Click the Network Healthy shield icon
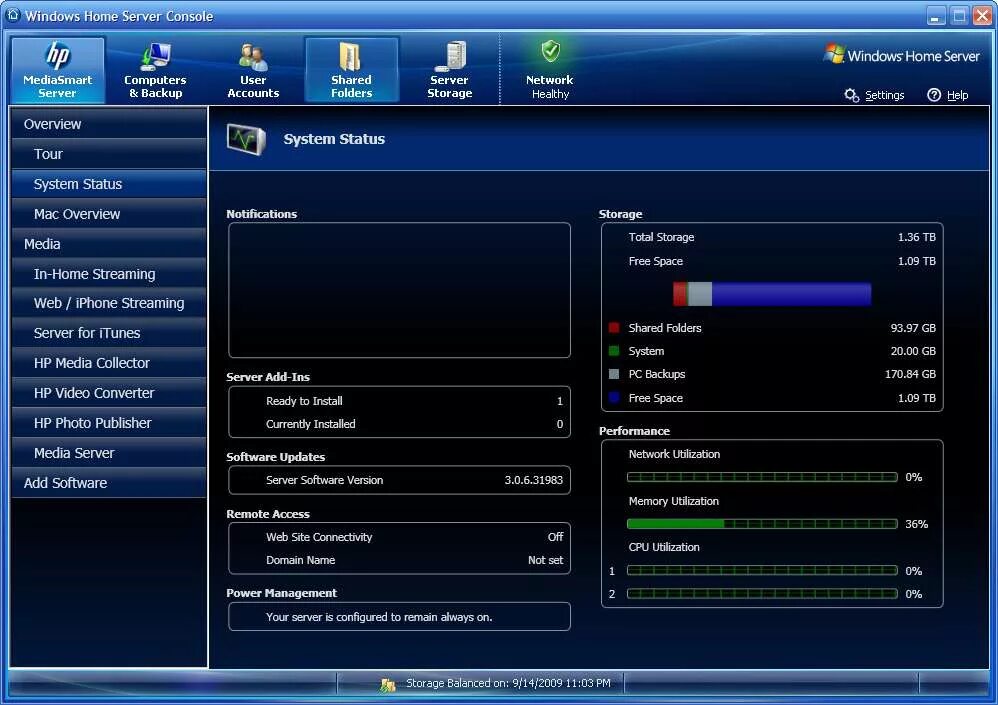 click(551, 52)
